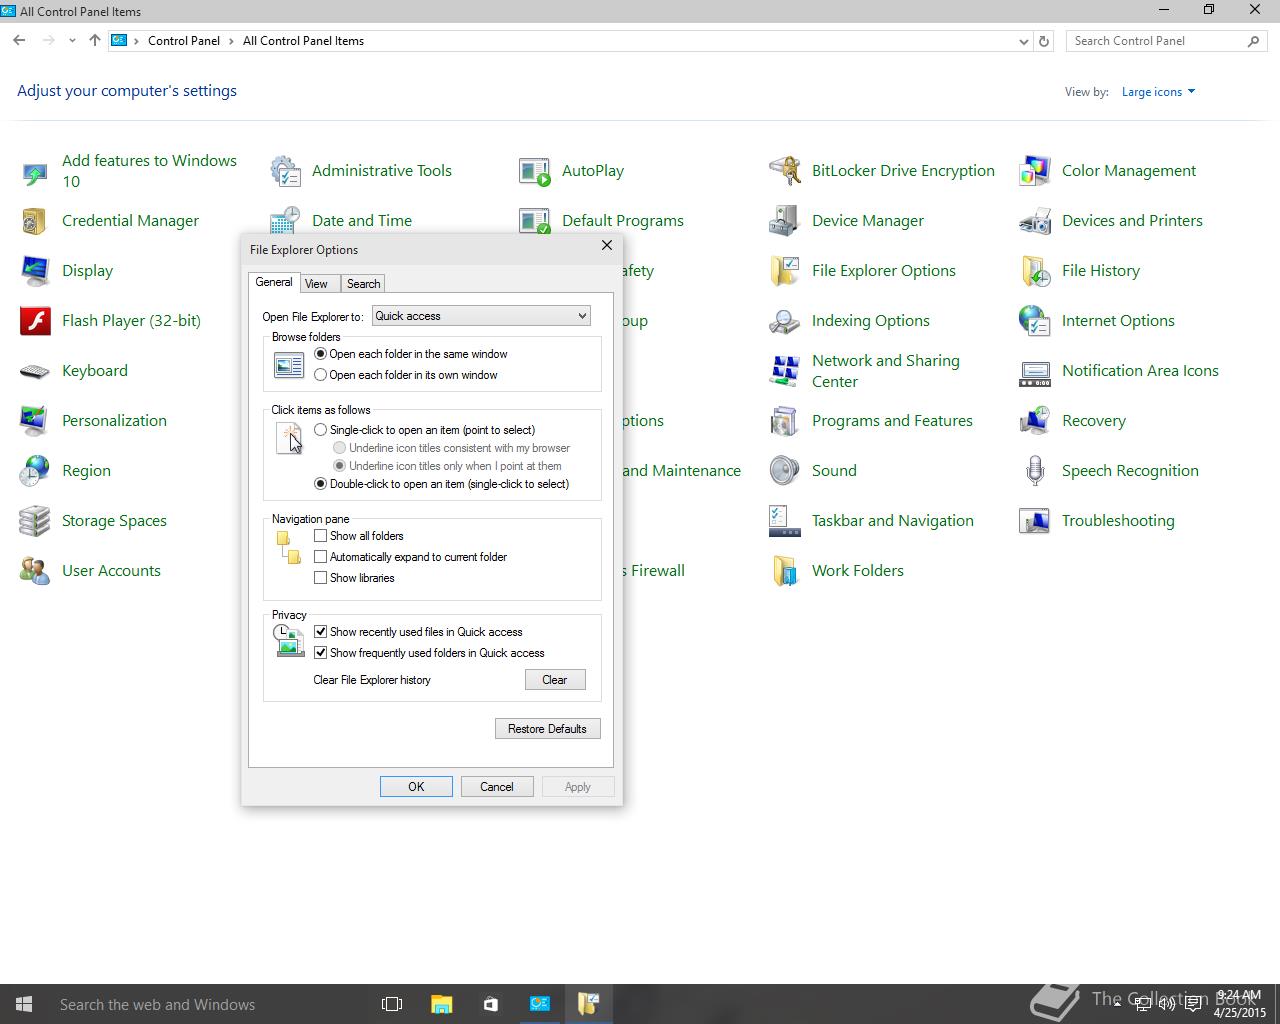Enable Show all folders checkbox

(320, 536)
